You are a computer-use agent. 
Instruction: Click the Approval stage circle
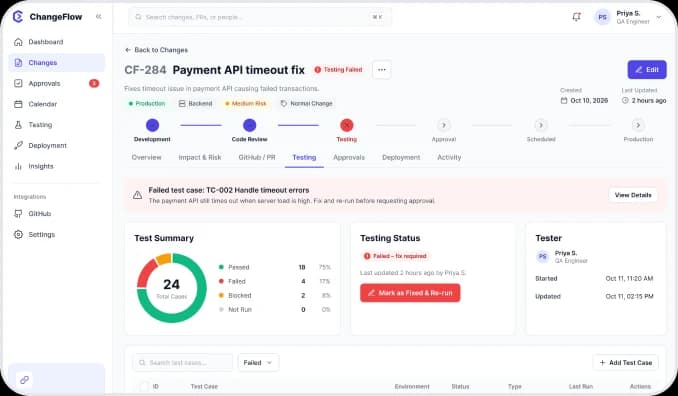(444, 125)
